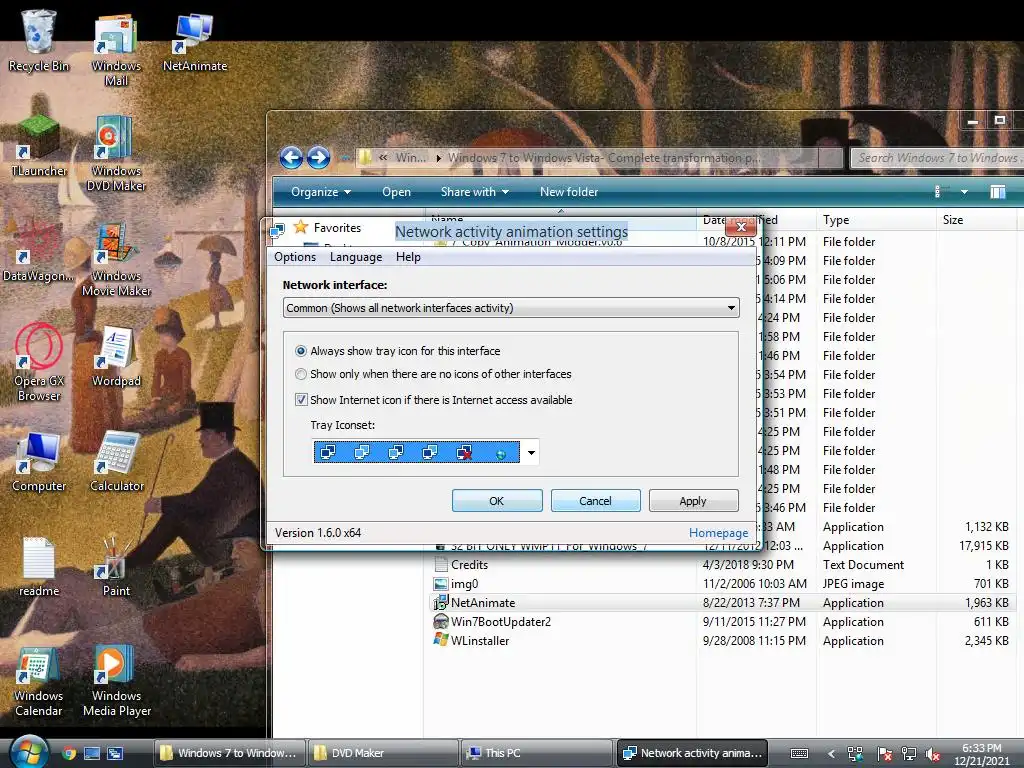This screenshot has height=768, width=1024.
Task: Switch to Windows 7 to Windows taskbar button
Action: [x=229, y=753]
